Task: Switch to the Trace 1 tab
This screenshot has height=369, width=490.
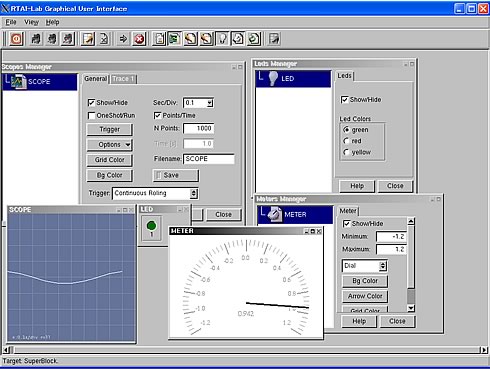Action: click(x=123, y=79)
